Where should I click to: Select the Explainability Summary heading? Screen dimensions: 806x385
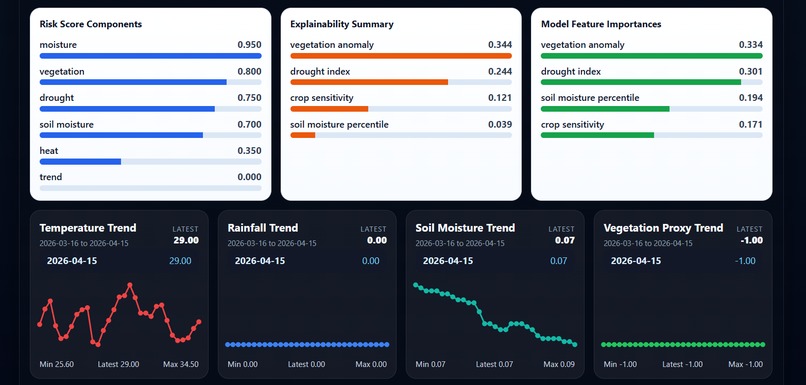[x=342, y=24]
